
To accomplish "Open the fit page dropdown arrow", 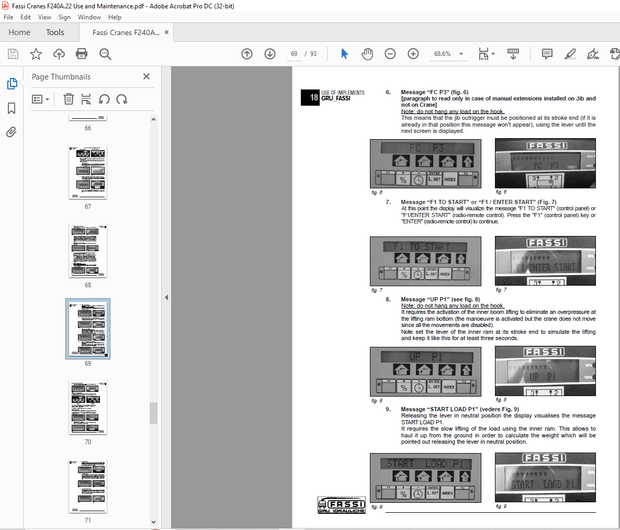I will (493, 54).
